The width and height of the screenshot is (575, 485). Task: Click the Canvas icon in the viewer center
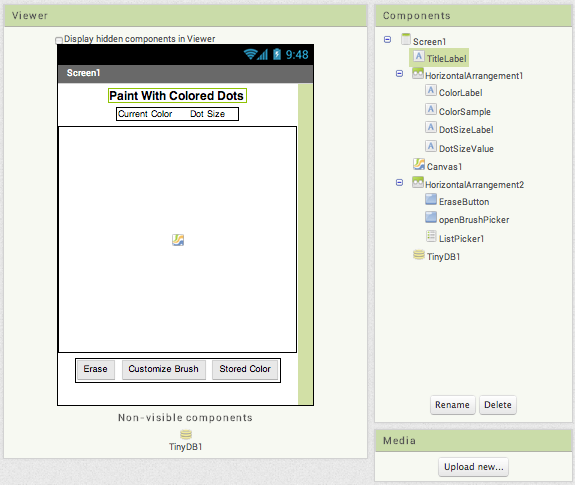178,240
